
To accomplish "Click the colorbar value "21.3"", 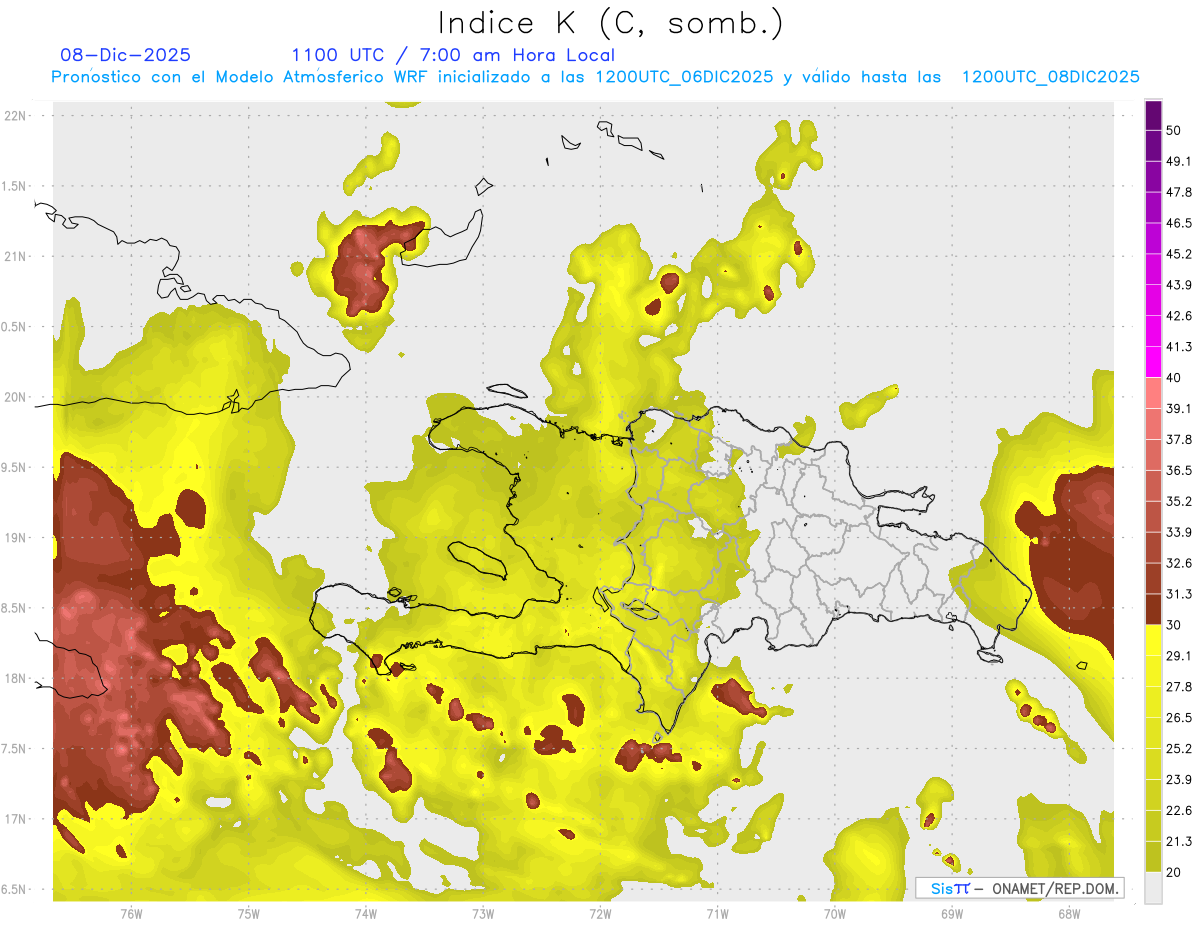I will 1179,842.
